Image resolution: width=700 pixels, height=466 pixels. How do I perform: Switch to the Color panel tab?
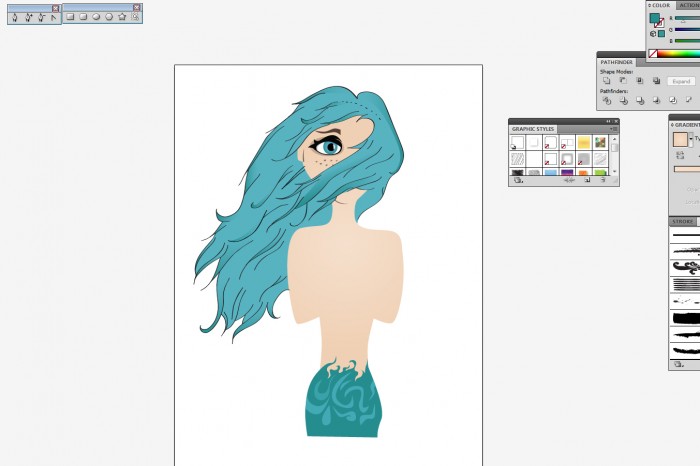[661, 5]
